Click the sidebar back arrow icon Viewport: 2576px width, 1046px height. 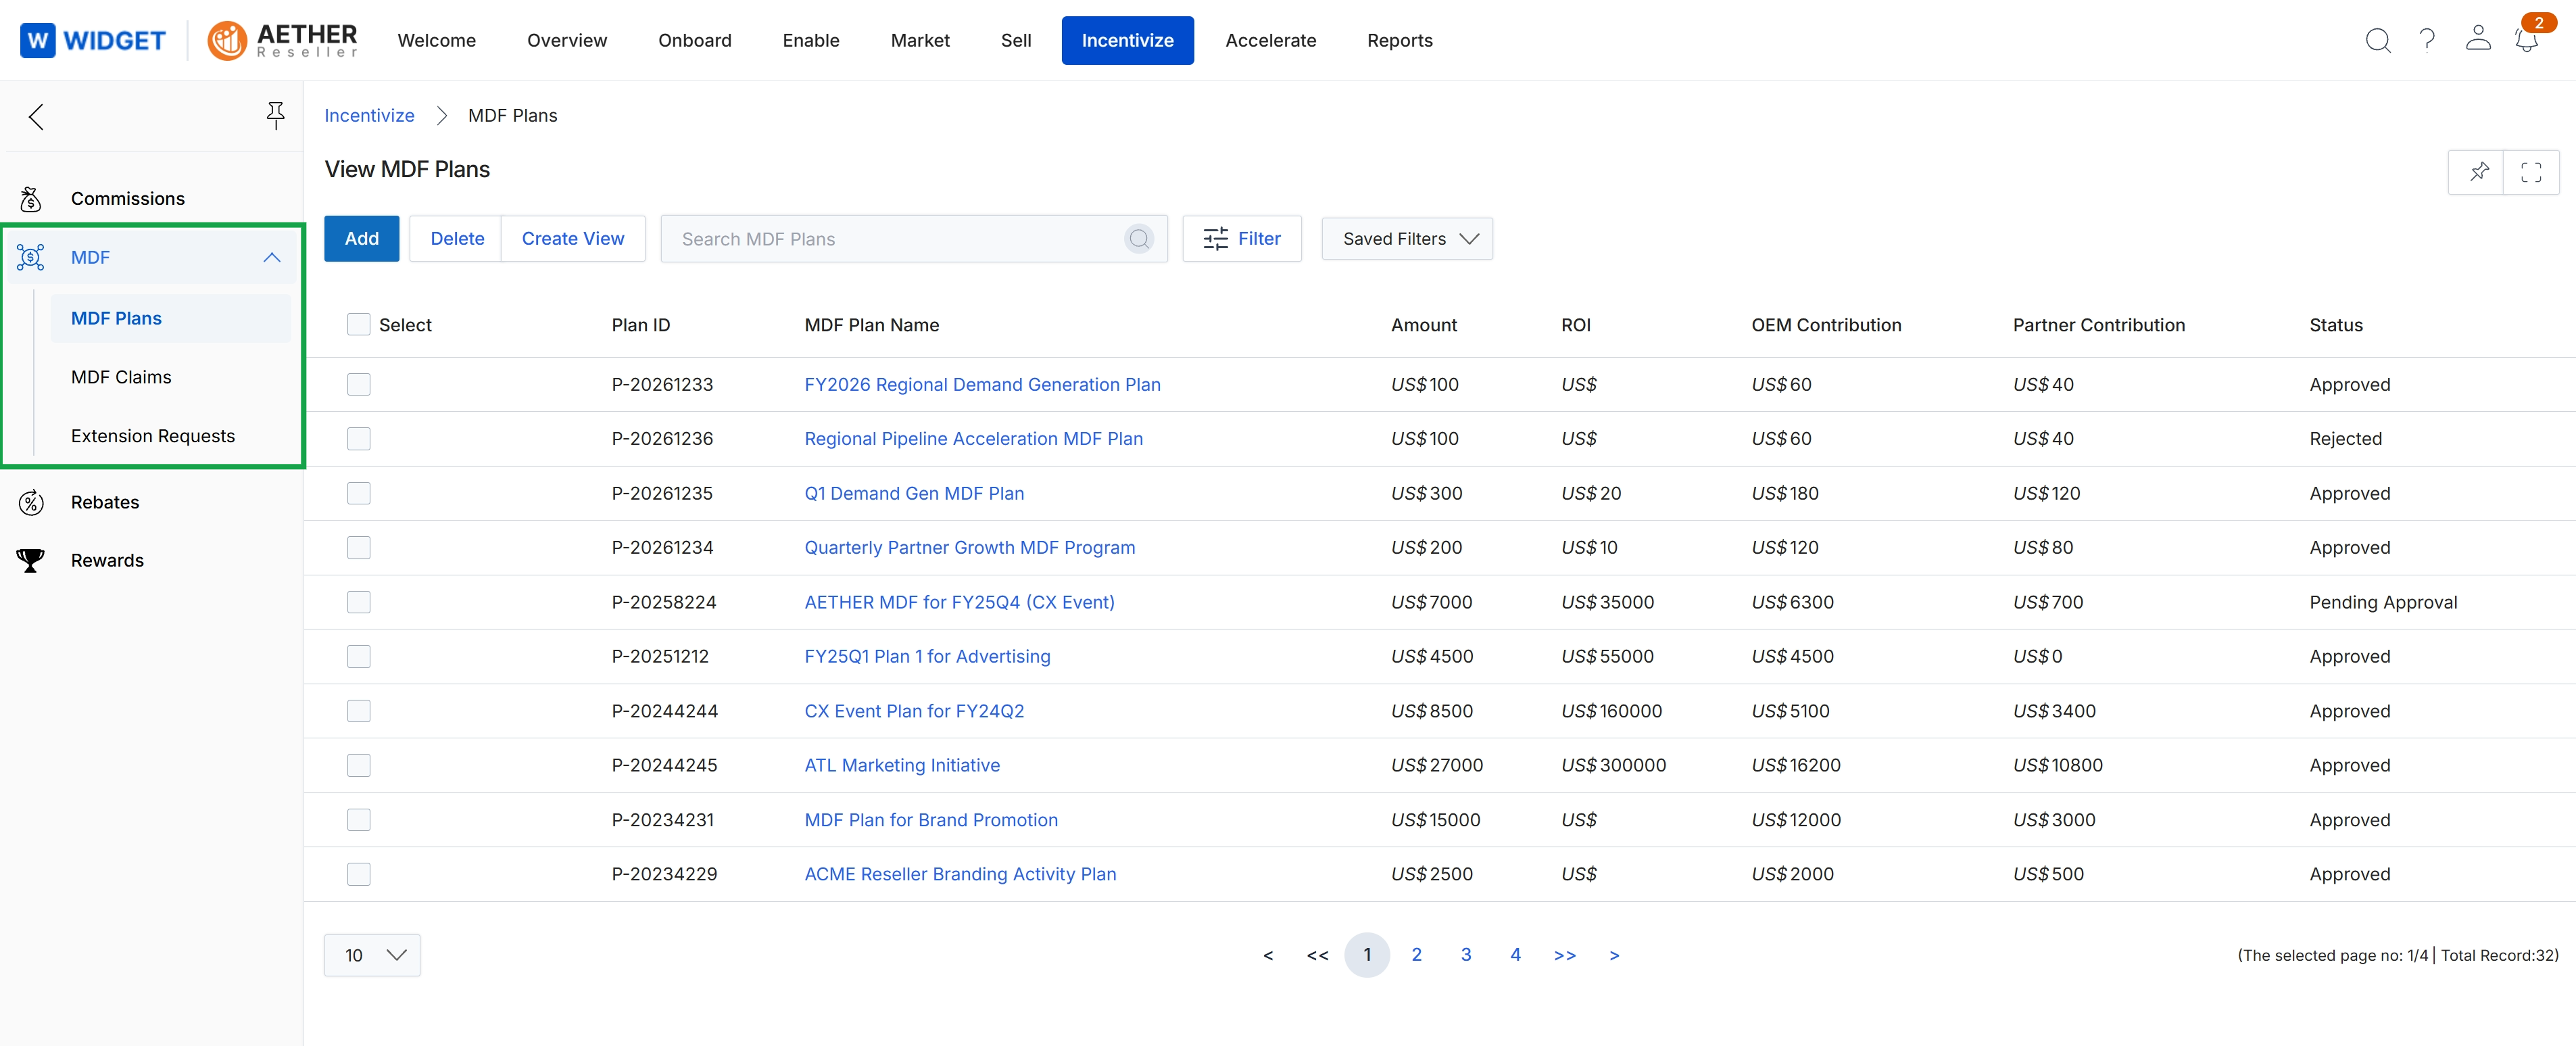pos(36,117)
